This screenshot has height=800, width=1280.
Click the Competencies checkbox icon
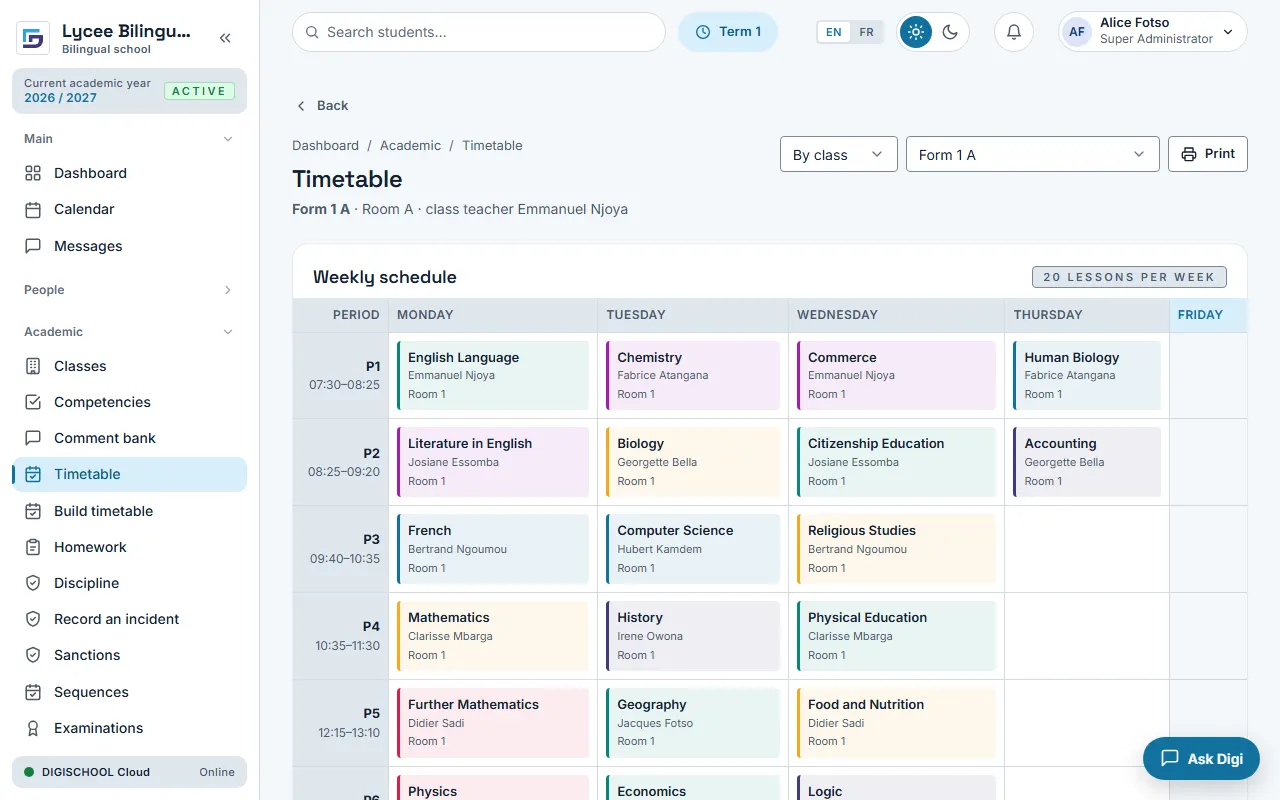33,402
